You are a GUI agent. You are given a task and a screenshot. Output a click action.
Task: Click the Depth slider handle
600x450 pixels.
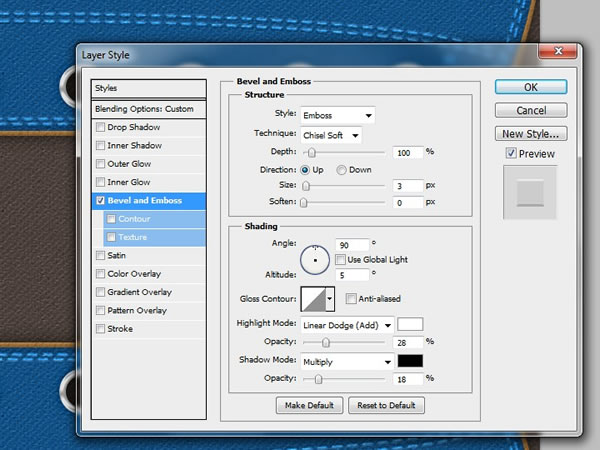[x=311, y=153]
